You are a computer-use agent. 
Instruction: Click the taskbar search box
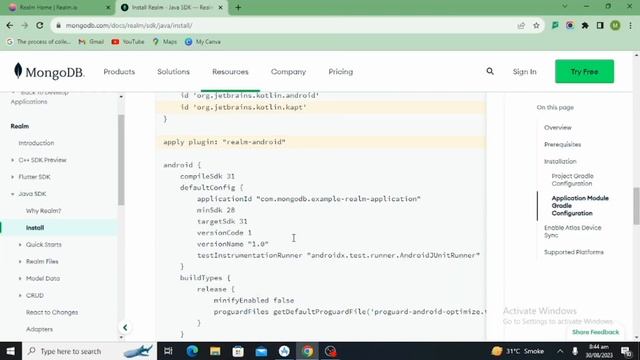(89, 351)
